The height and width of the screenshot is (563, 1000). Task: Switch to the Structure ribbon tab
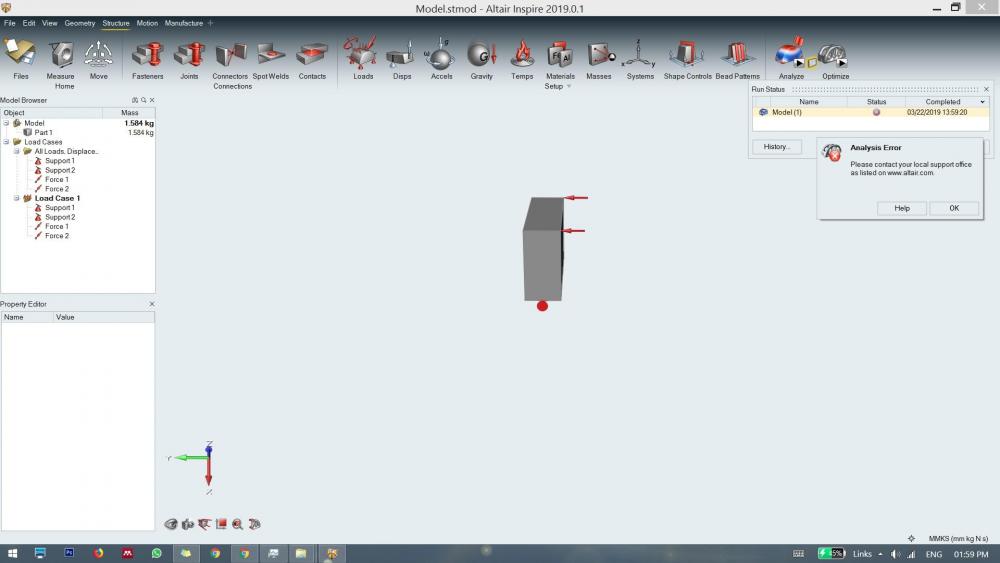pos(115,23)
